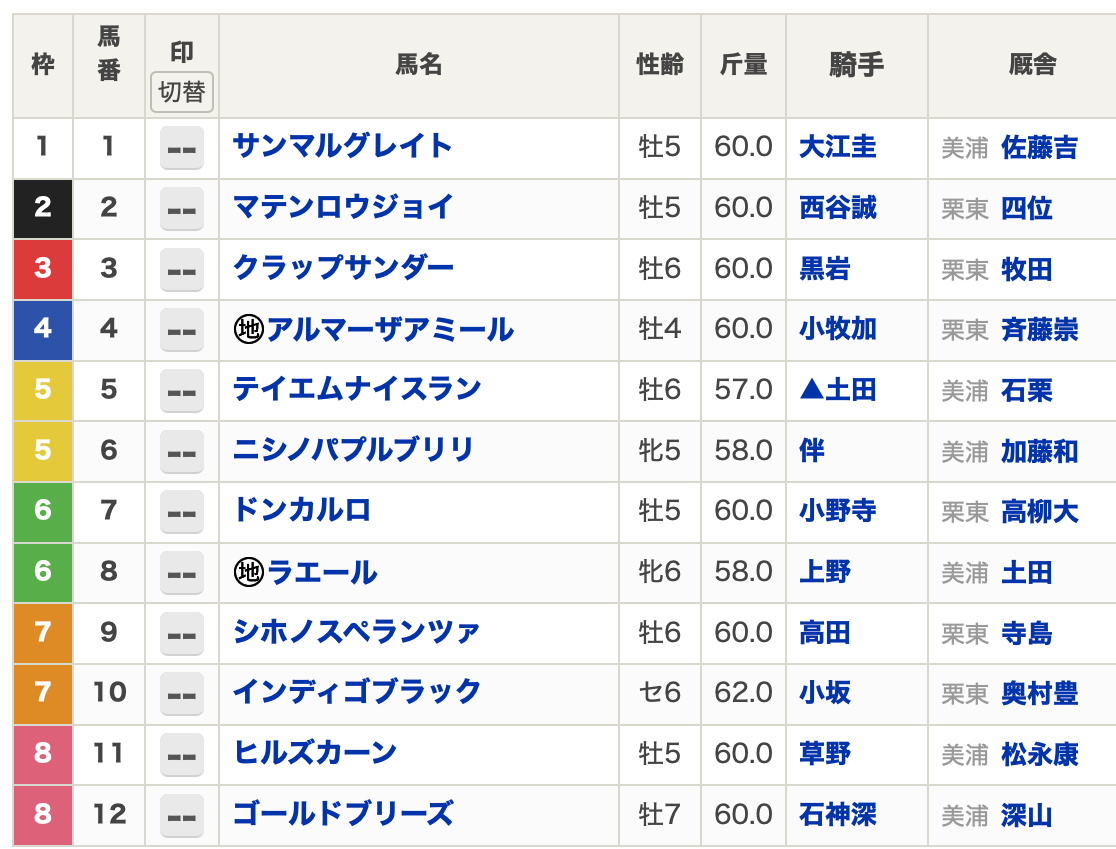1116x849 pixels.
Task: Click the 地 icon beside アルマーザアミール
Action: [x=248, y=329]
